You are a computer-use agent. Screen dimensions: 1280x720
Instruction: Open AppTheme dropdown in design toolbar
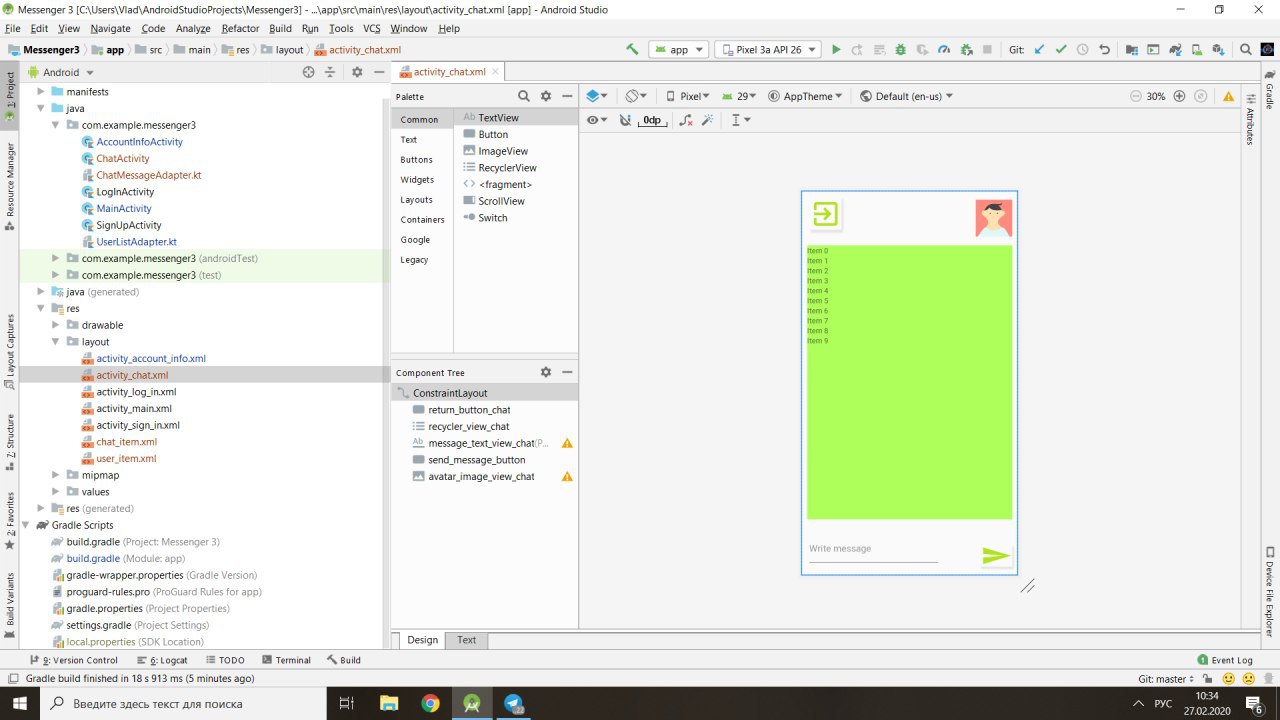pyautogui.click(x=806, y=96)
